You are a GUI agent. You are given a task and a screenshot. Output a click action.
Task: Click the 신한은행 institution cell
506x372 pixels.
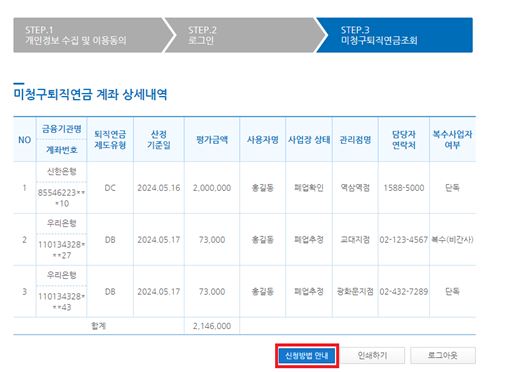pos(62,172)
